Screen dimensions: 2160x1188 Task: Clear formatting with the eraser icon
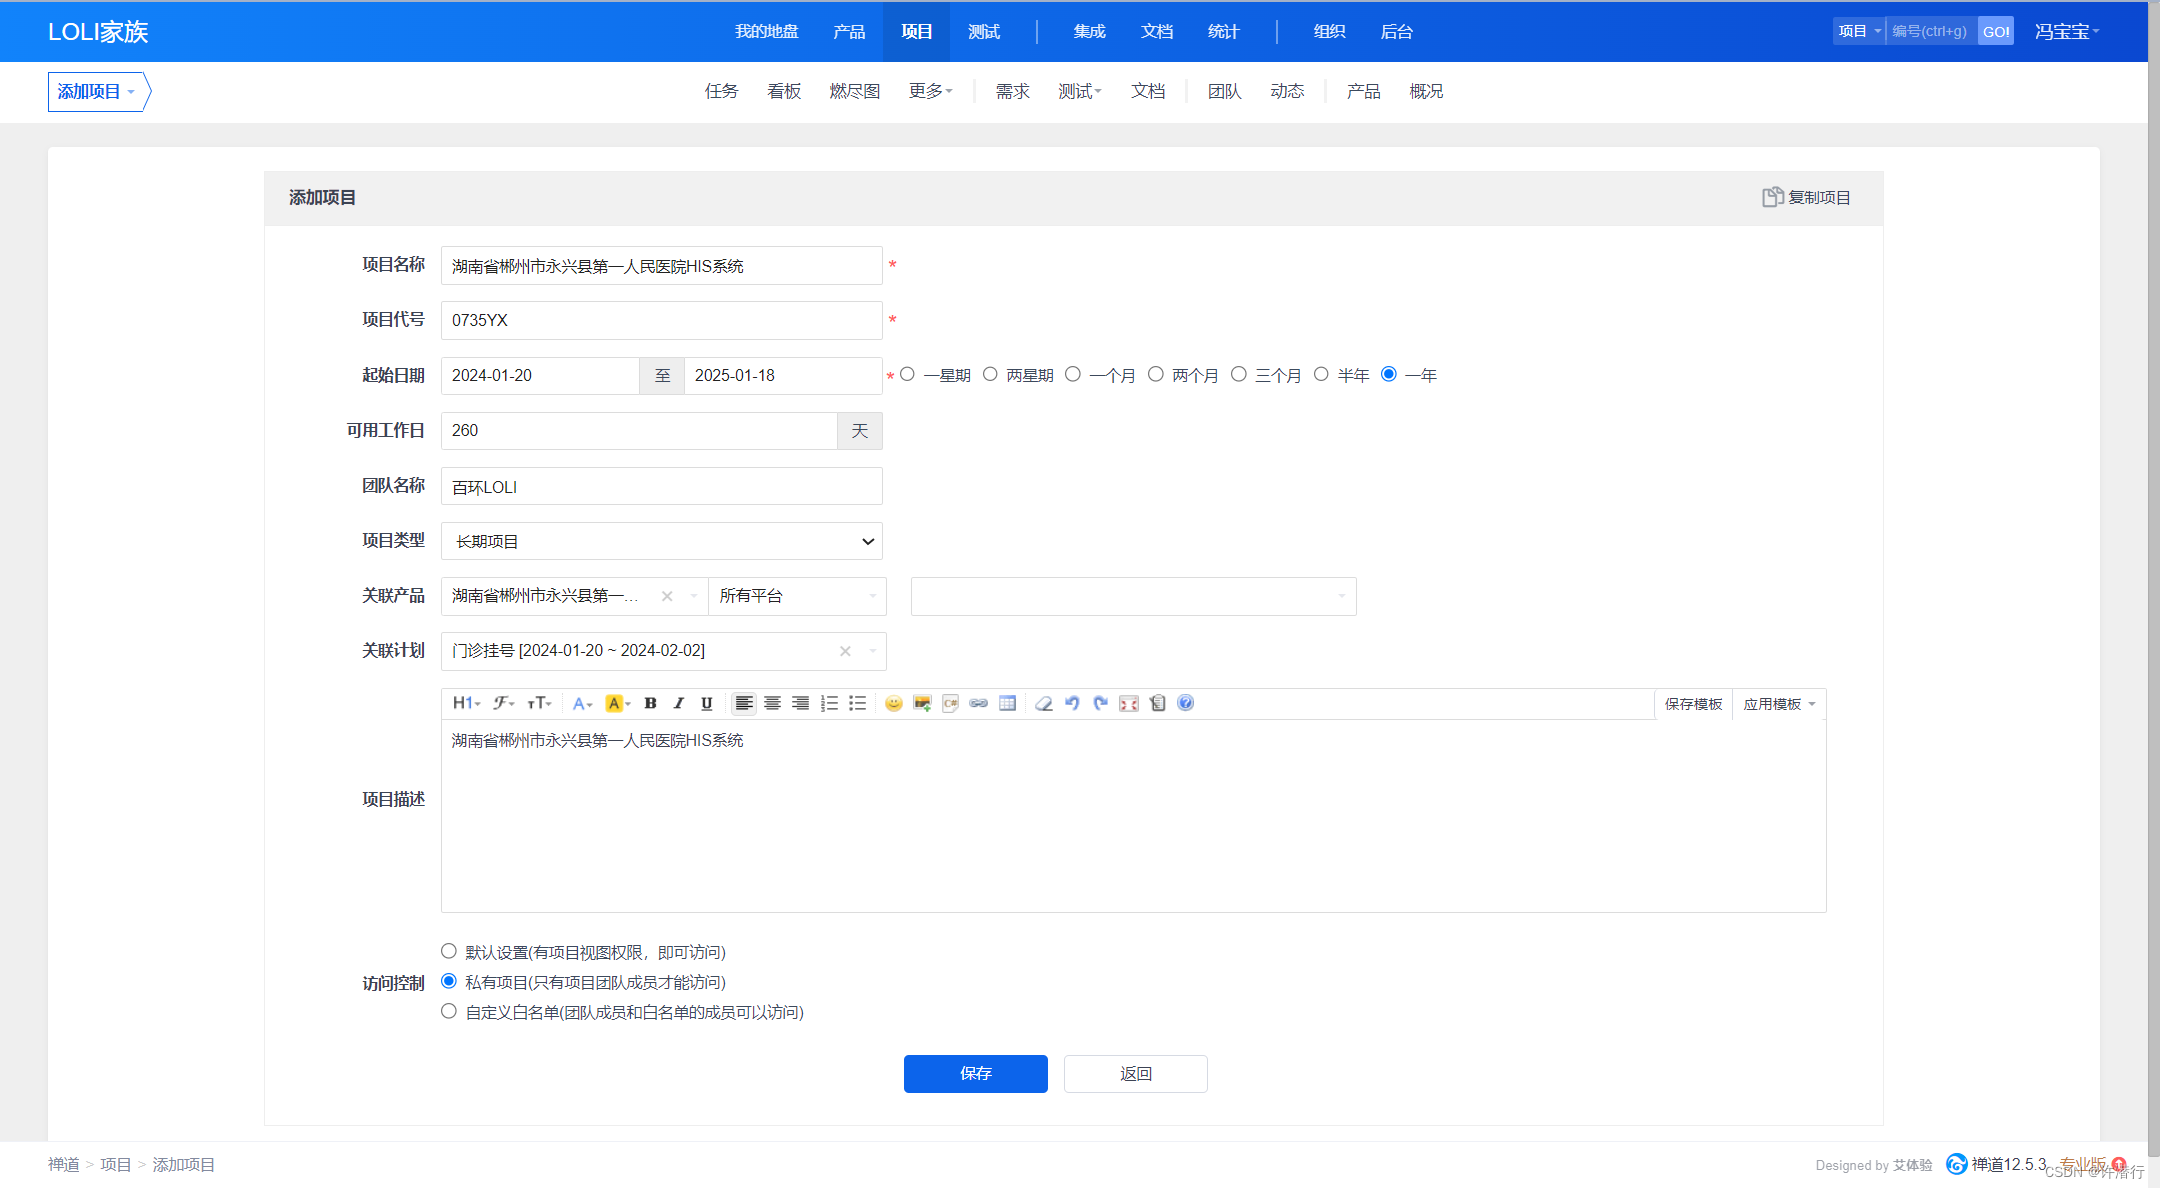pos(1044,703)
